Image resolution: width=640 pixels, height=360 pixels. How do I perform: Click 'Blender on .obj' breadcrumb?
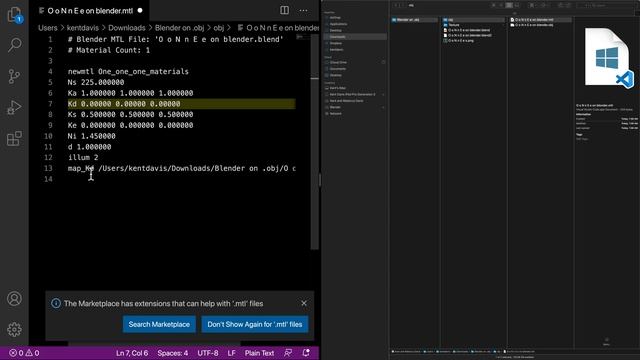[179, 28]
